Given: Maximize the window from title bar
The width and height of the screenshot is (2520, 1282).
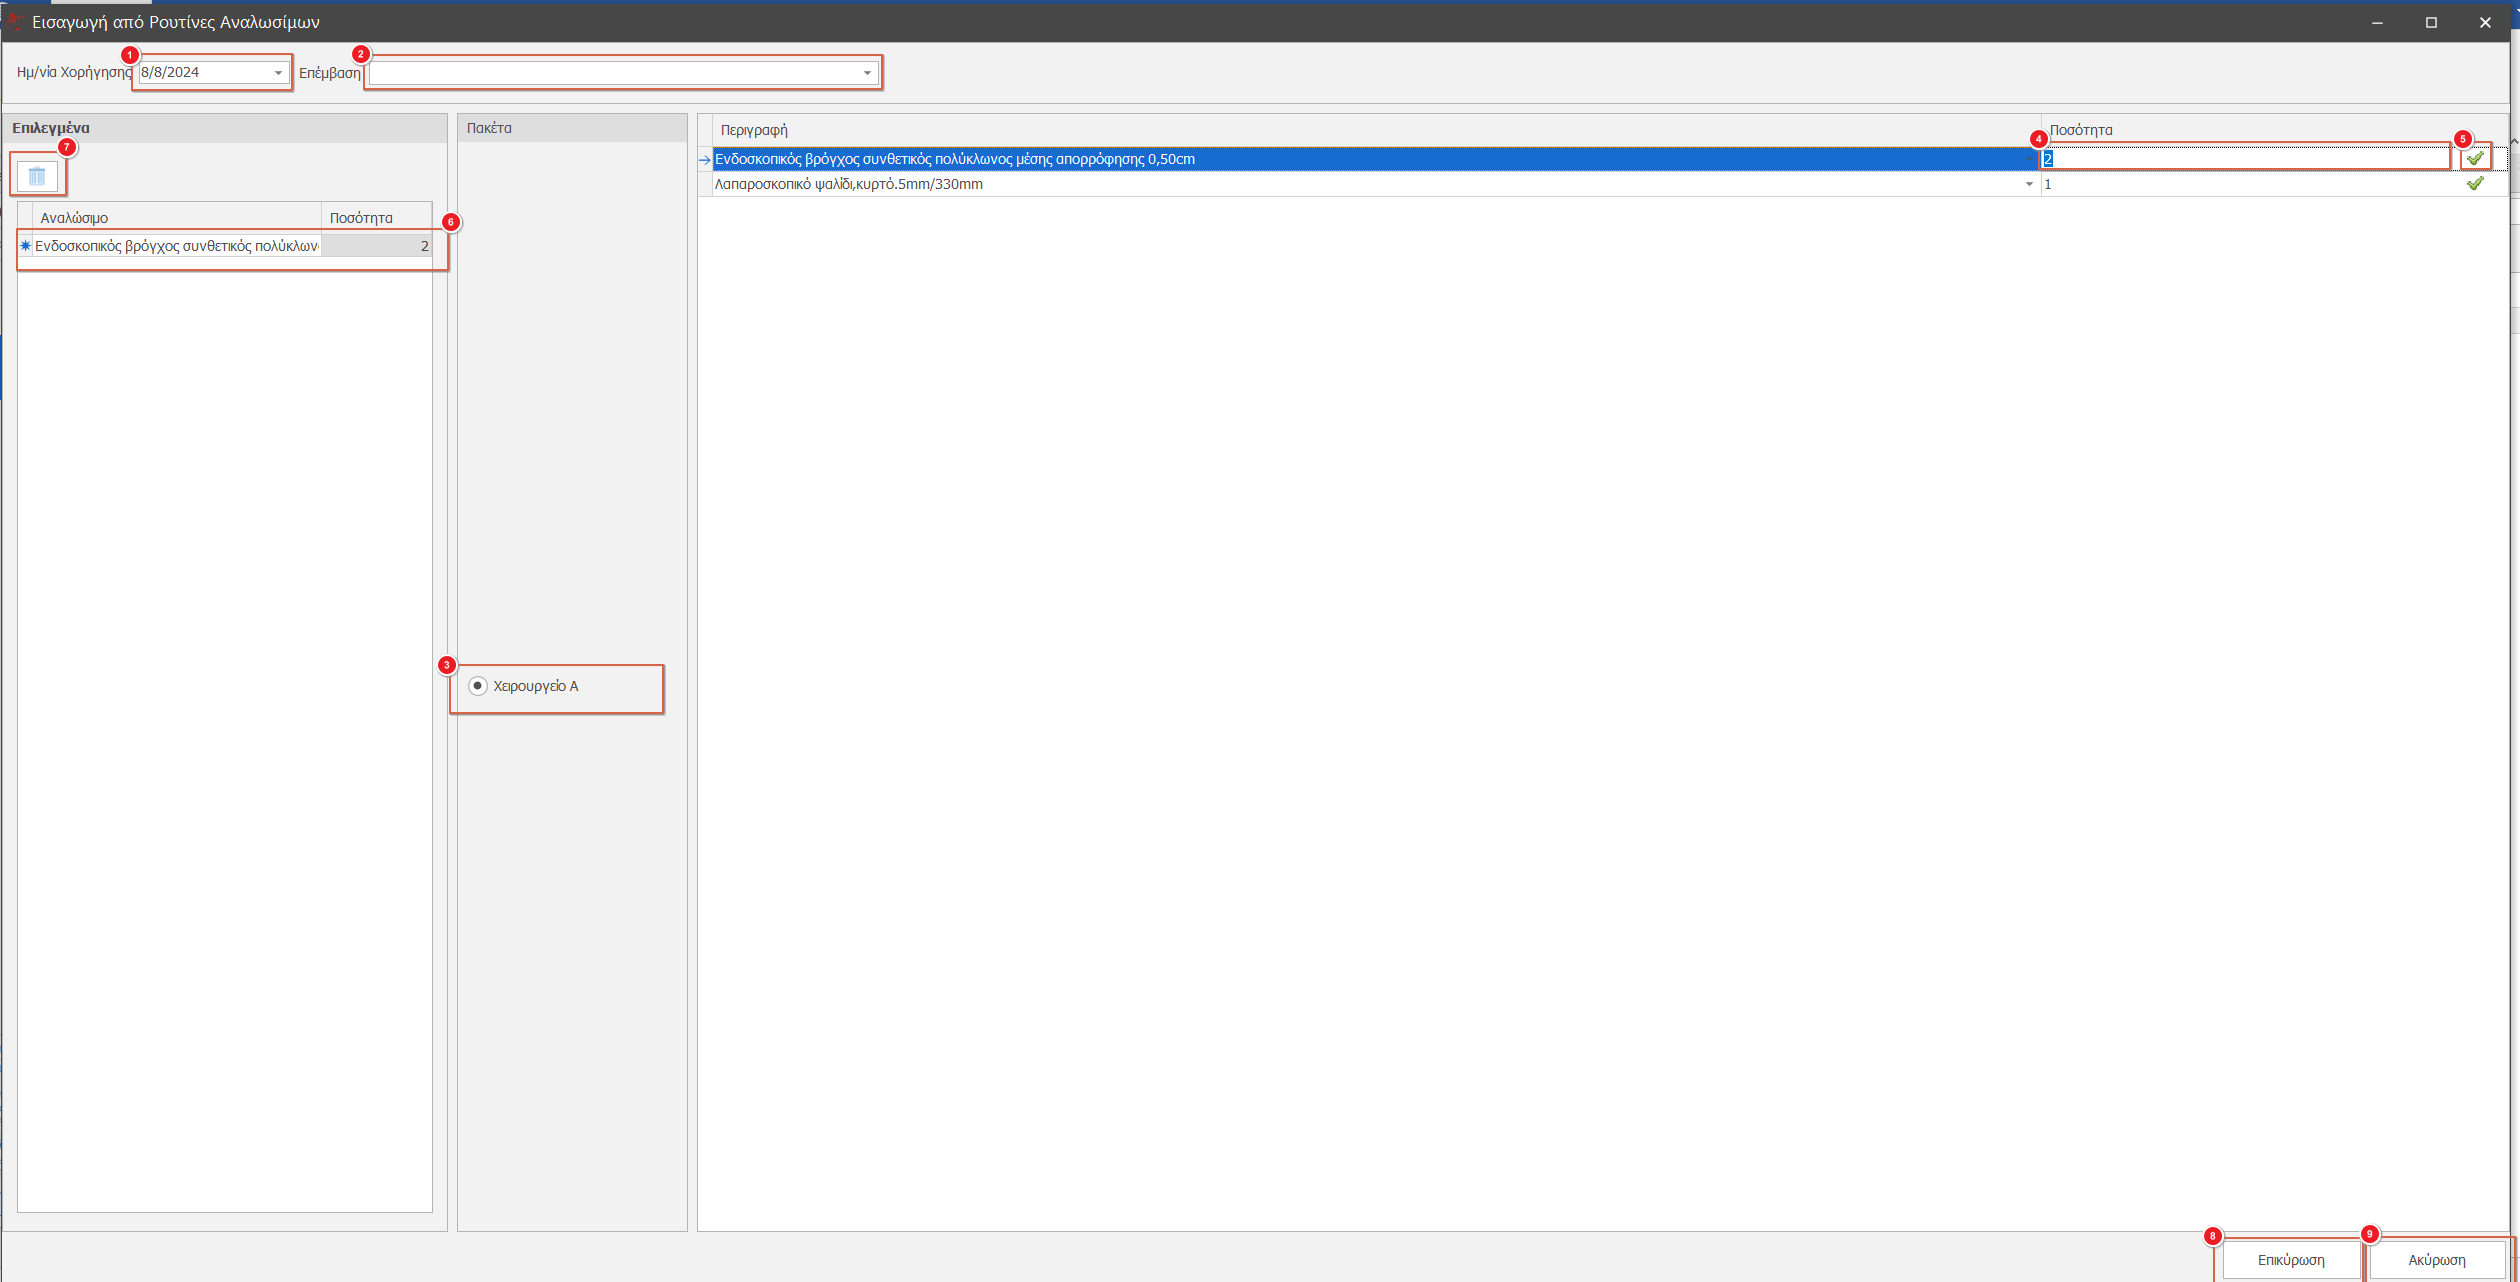Looking at the screenshot, I should [2431, 22].
